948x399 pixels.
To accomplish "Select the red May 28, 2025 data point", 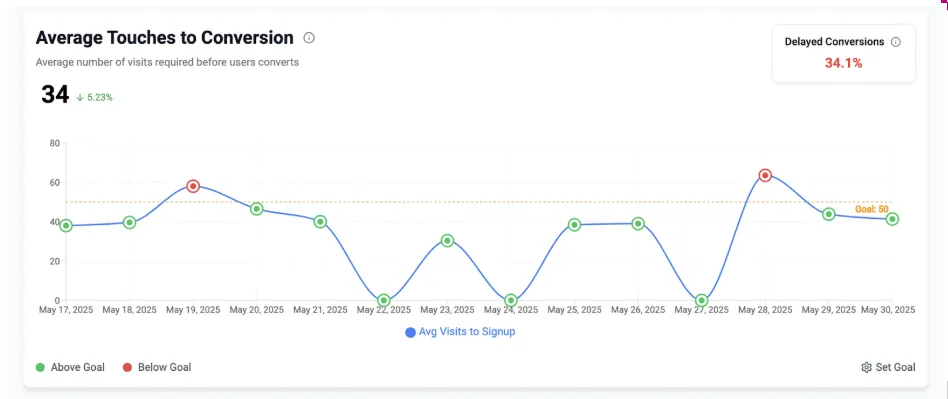I will tap(765, 175).
